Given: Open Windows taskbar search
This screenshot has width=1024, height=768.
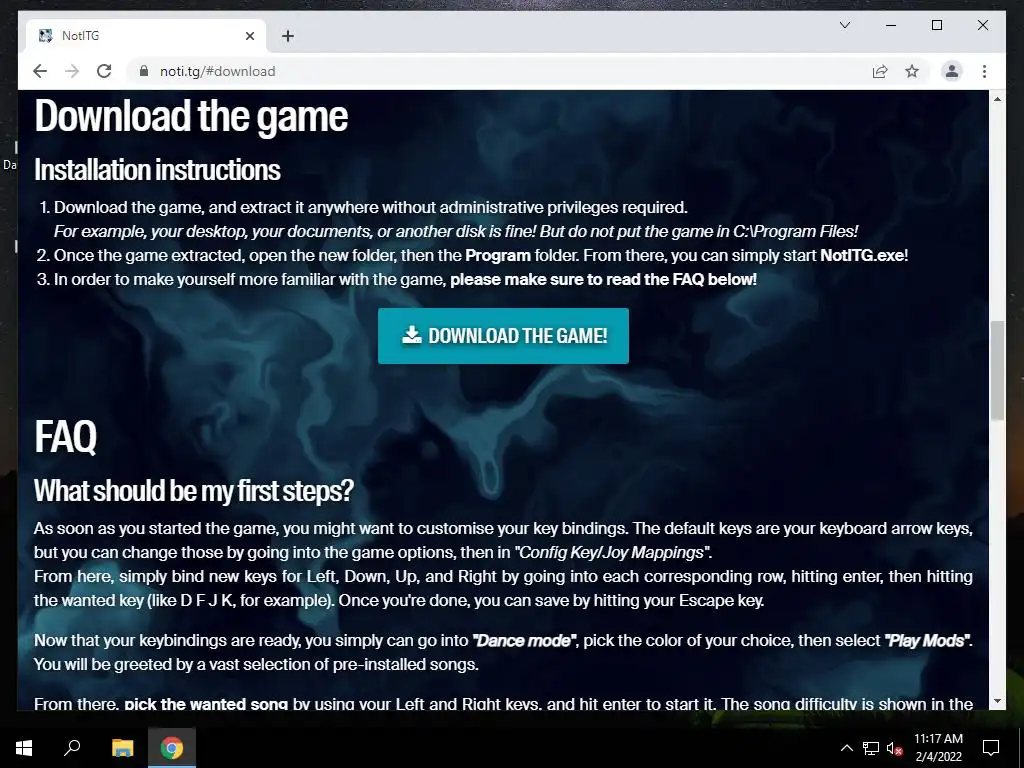Looking at the screenshot, I should tap(72, 748).
